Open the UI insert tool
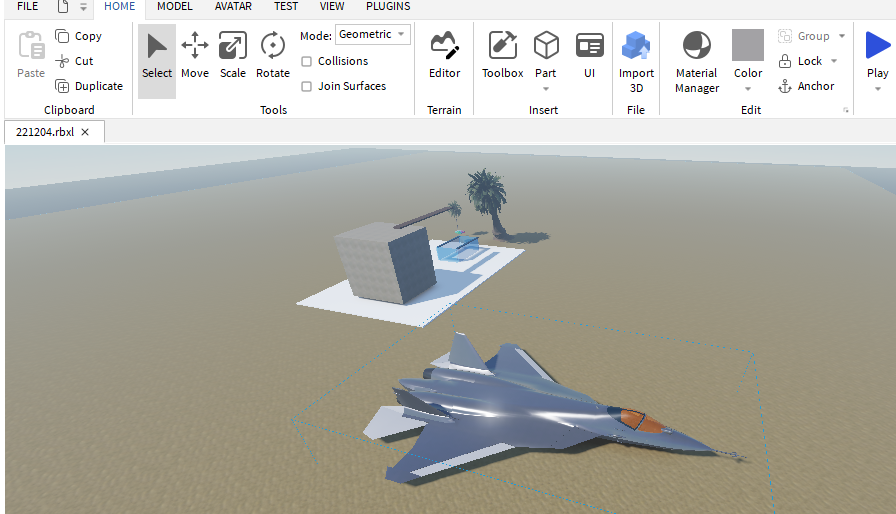 [x=590, y=55]
